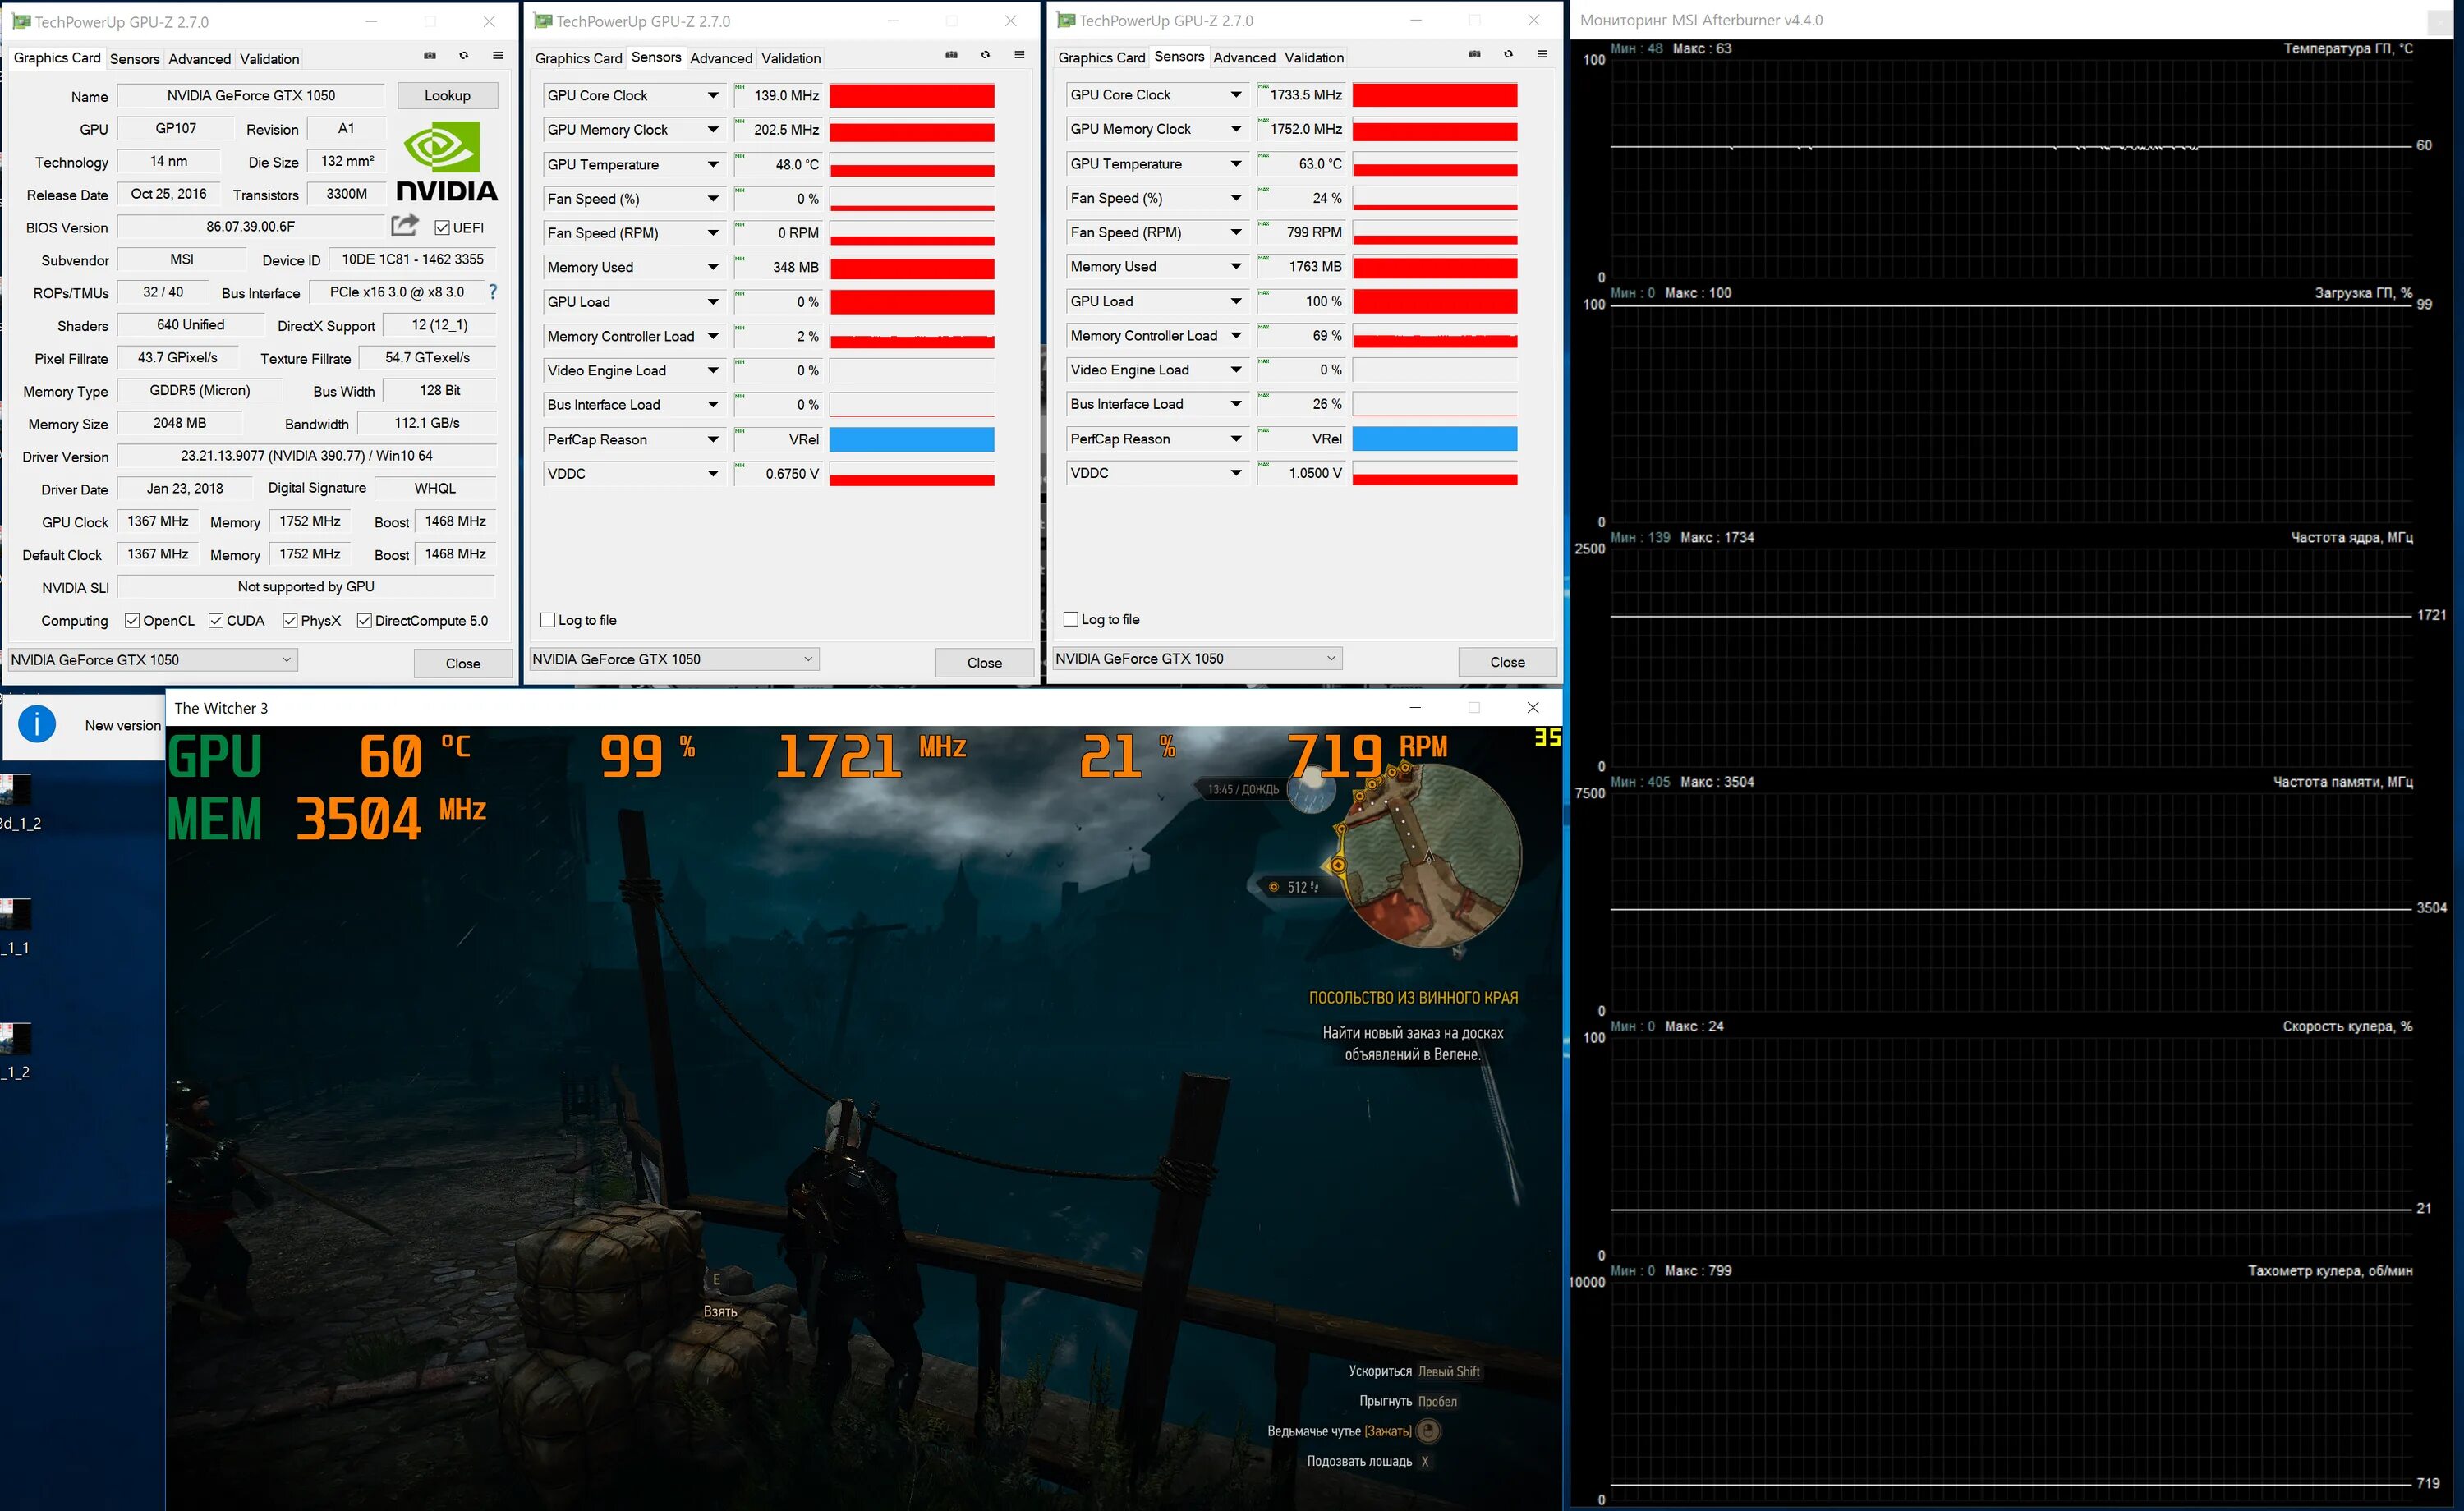Enable Log to file in middle GPU-Z window

click(548, 620)
